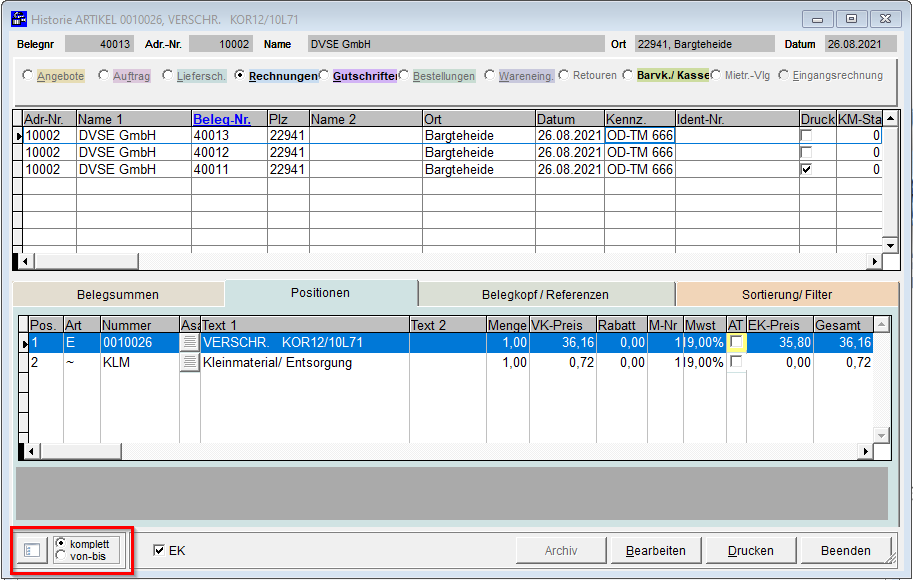Choose Mietr.-Vlg radio button
The width and height of the screenshot is (913, 580).
tap(716, 75)
